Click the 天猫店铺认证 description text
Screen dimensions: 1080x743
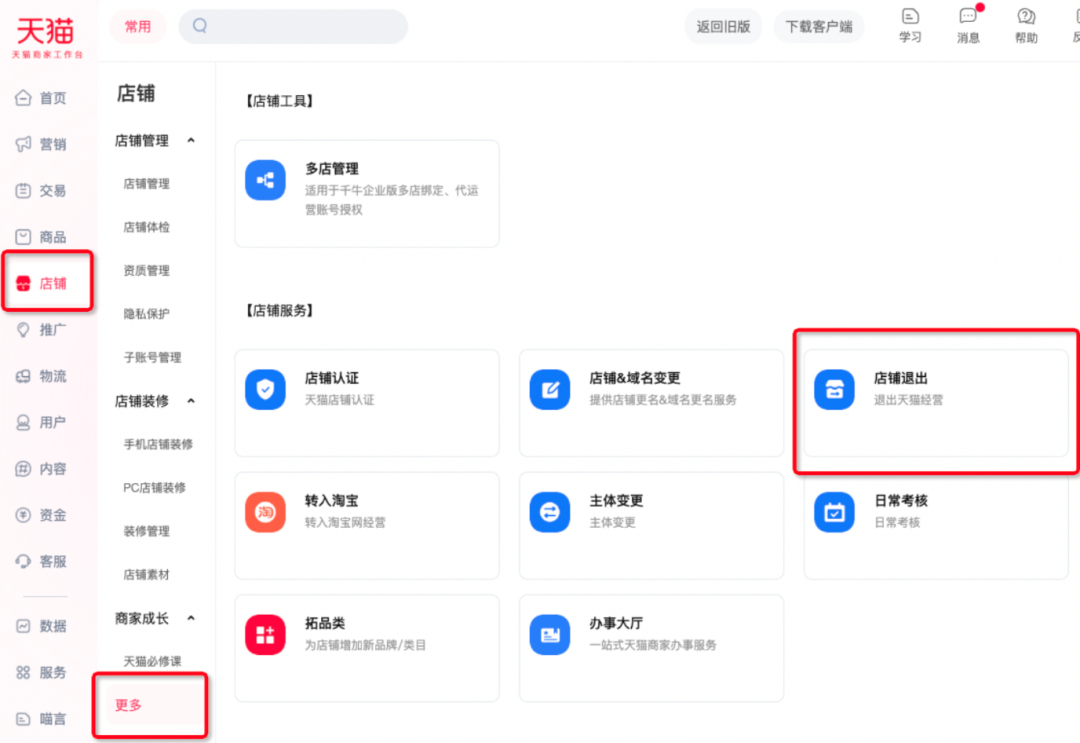340,400
